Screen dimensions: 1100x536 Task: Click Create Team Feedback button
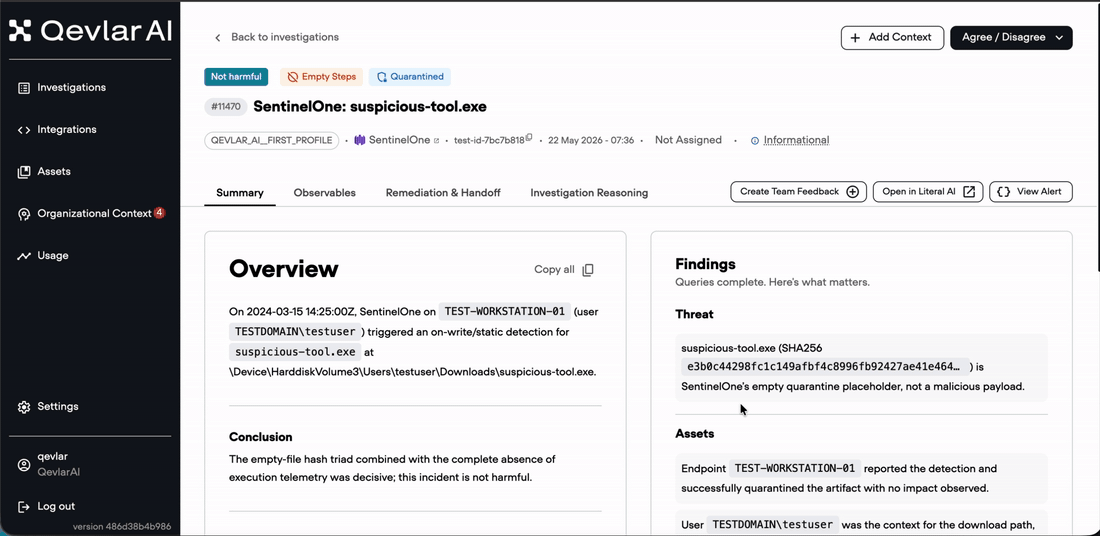click(x=798, y=192)
